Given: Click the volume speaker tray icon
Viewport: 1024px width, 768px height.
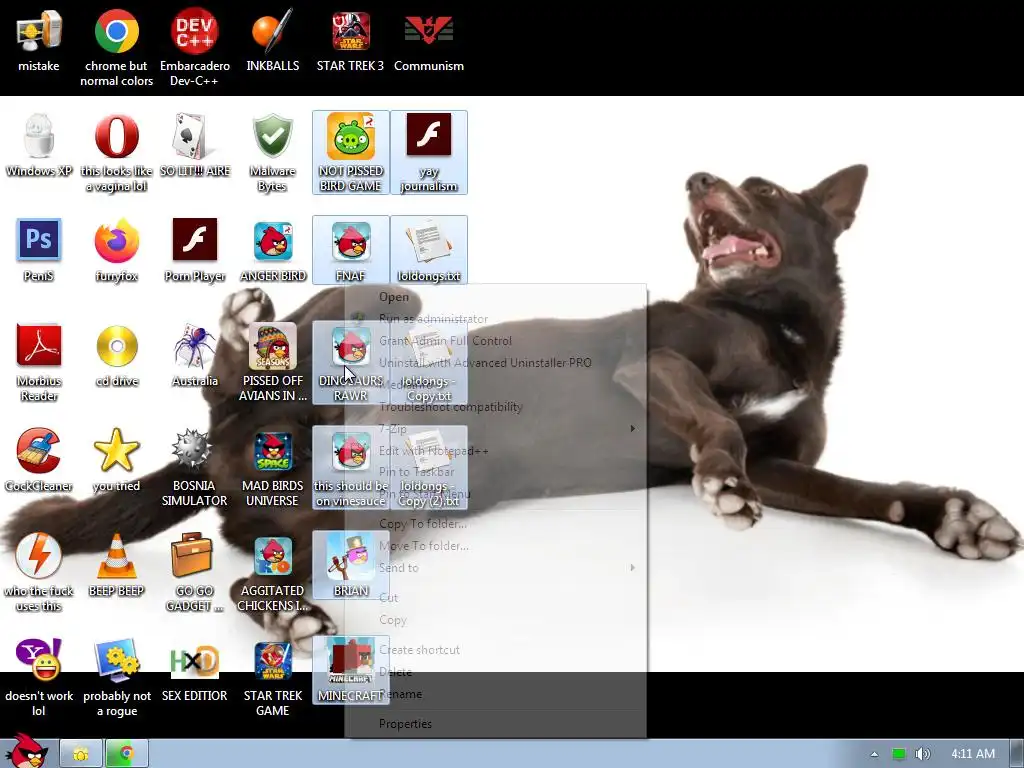Looking at the screenshot, I should (923, 754).
